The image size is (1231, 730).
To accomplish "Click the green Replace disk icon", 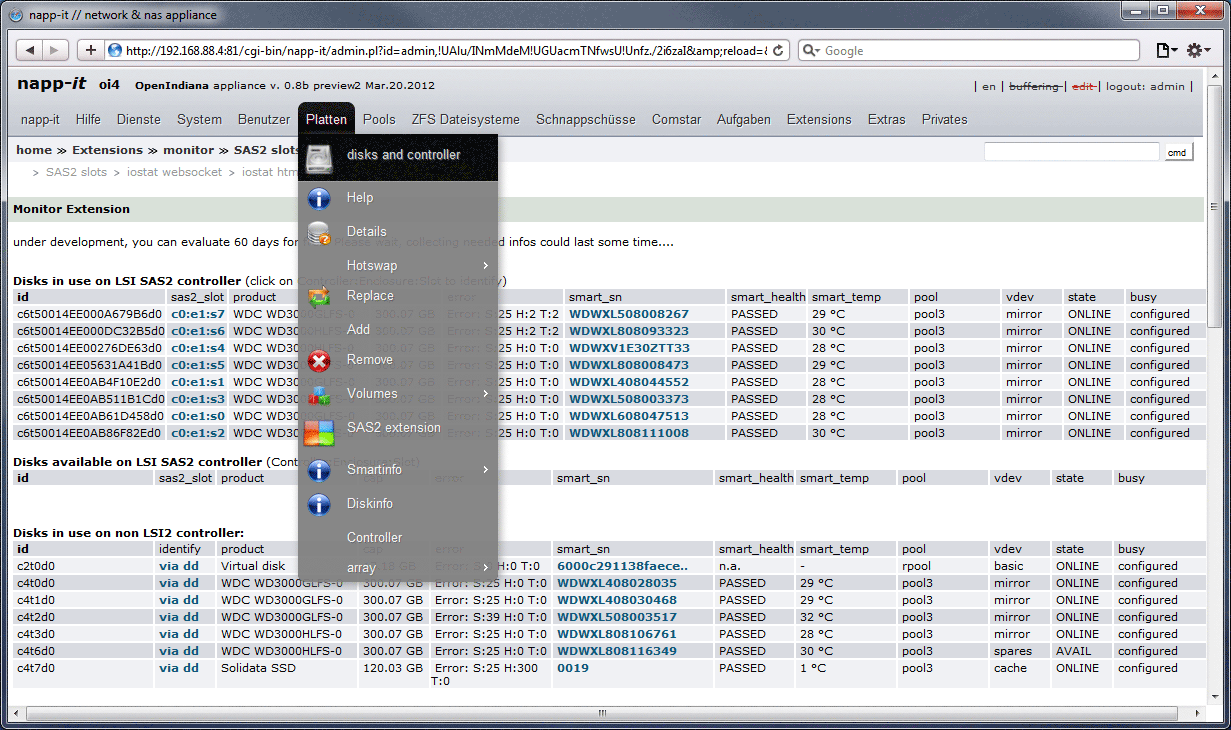I will (x=318, y=296).
